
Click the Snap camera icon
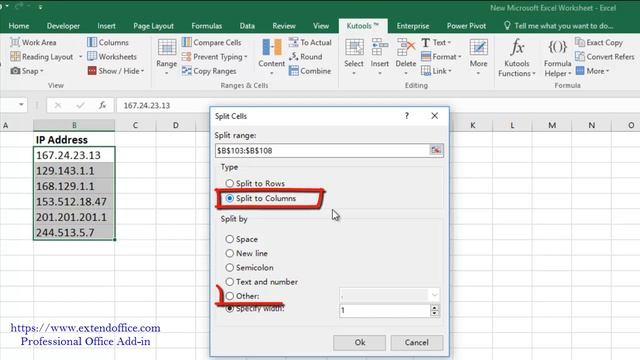coord(15,71)
